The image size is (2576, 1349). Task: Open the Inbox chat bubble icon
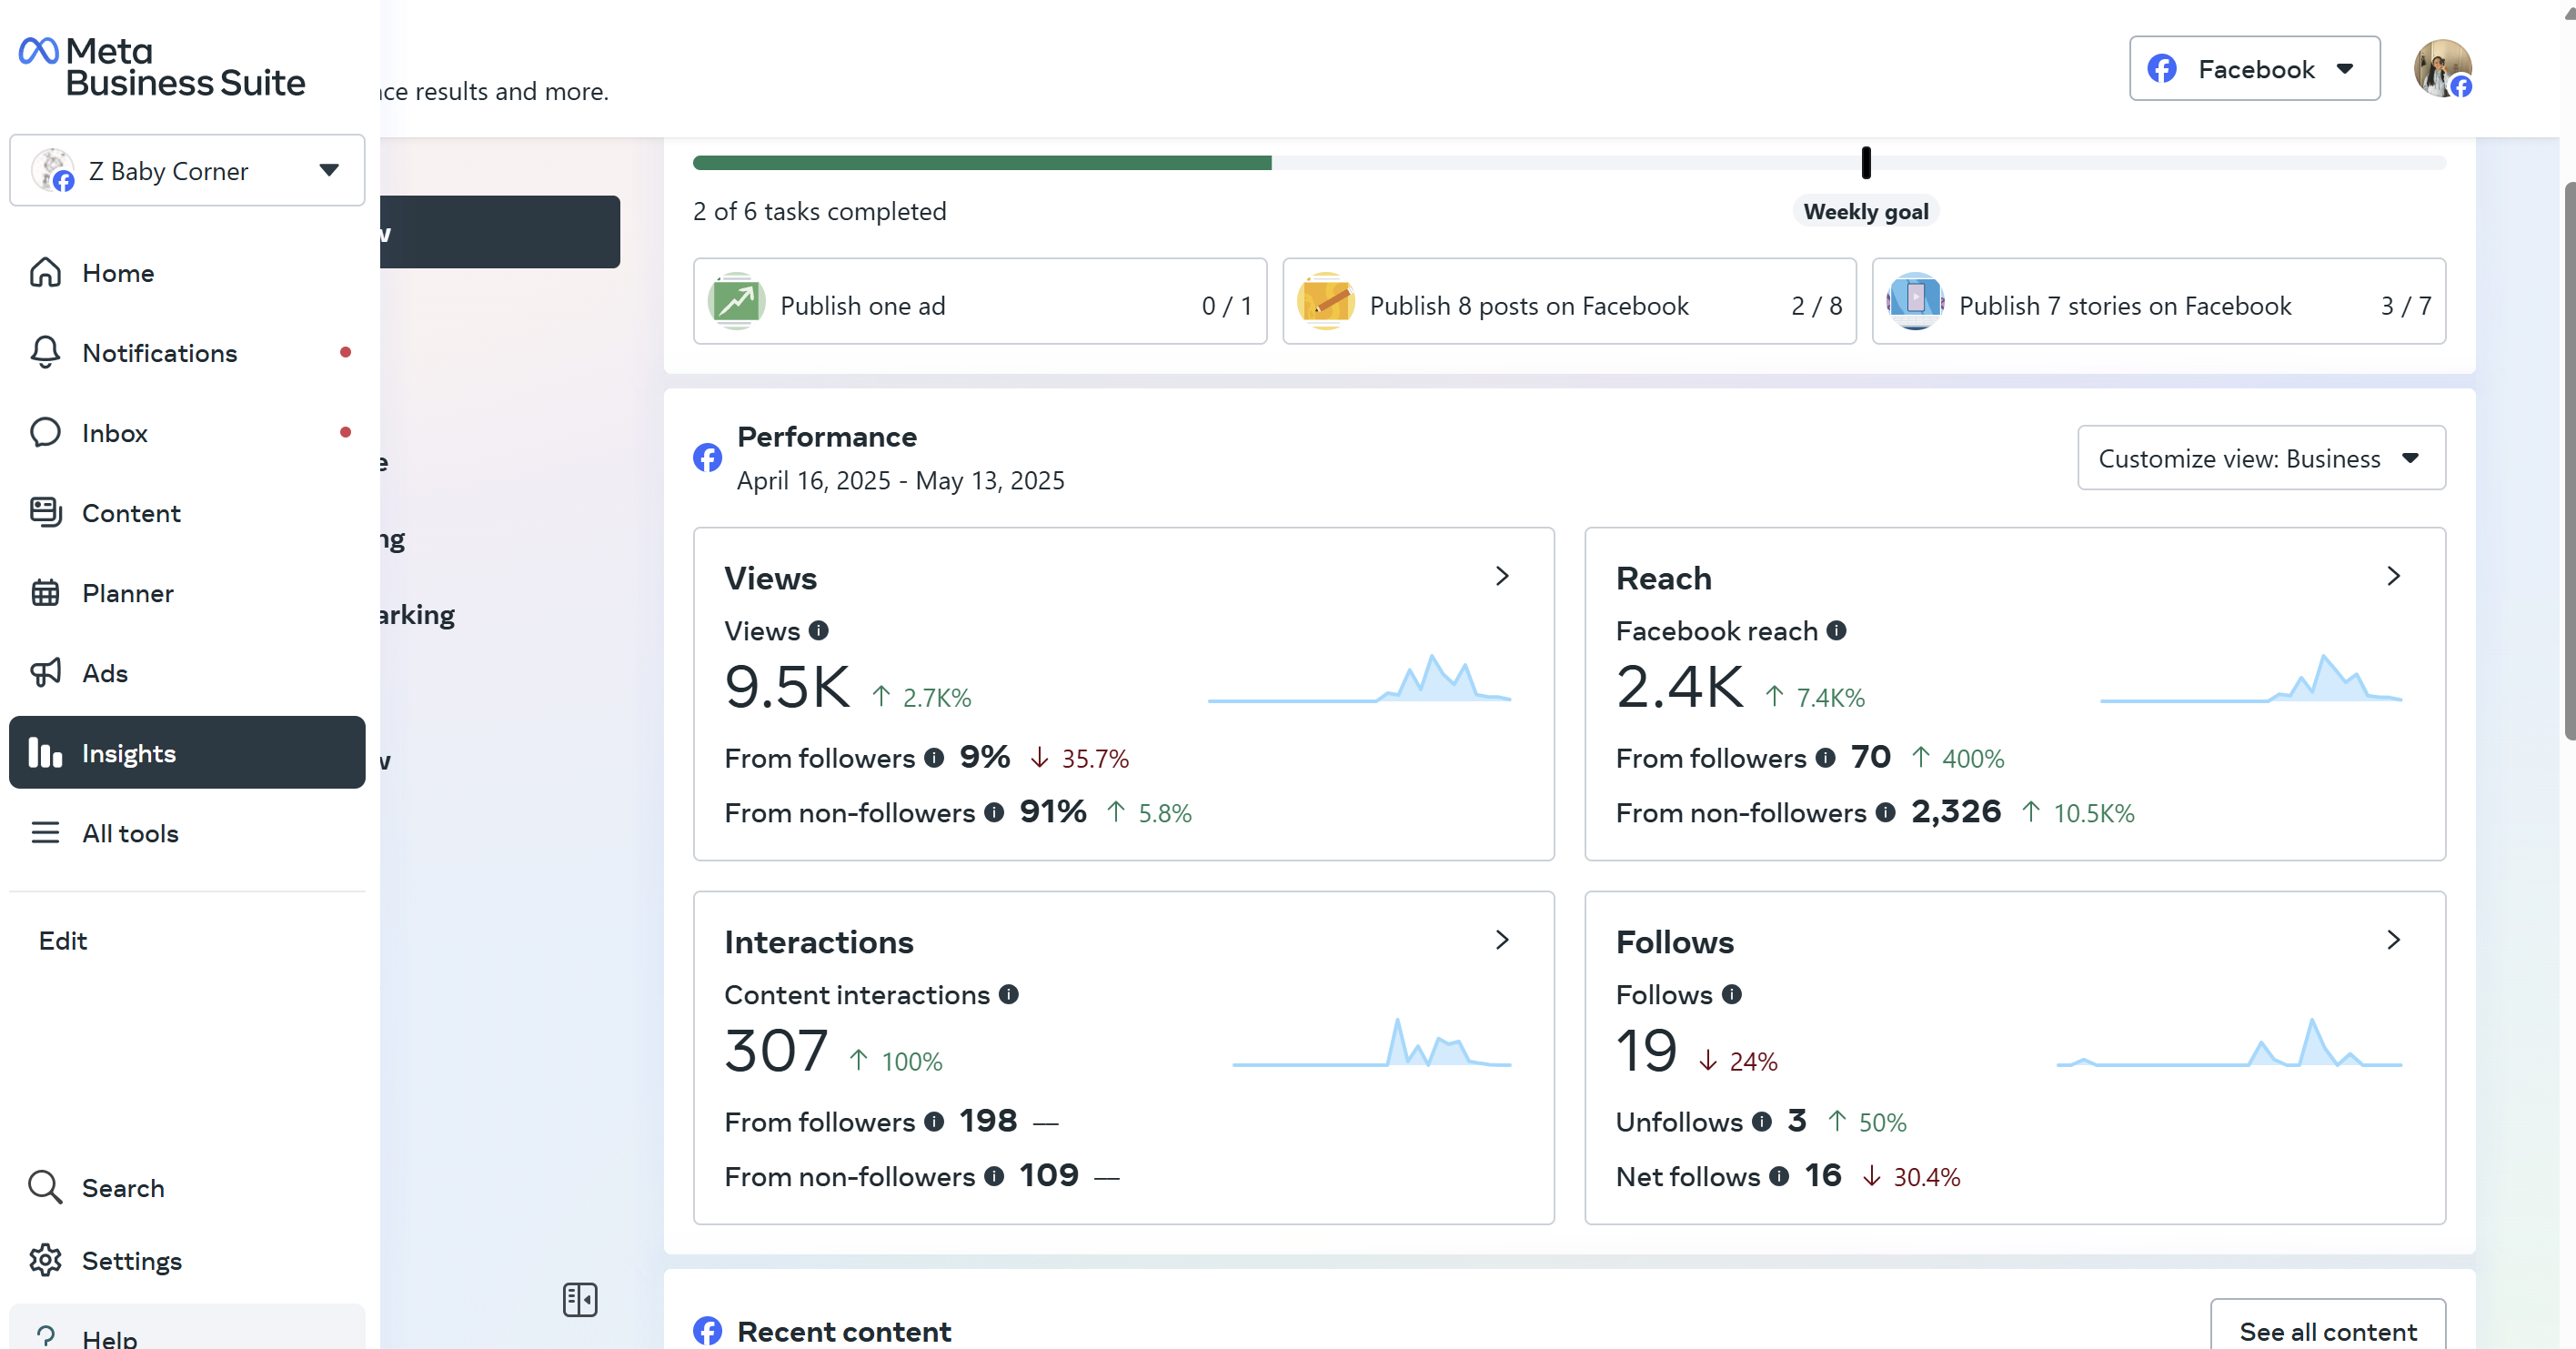click(45, 432)
